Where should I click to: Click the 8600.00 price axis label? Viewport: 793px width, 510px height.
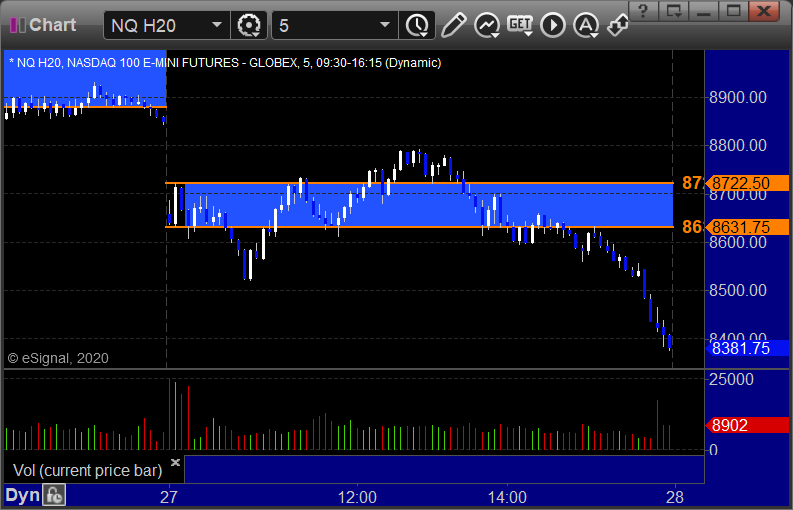[738, 242]
